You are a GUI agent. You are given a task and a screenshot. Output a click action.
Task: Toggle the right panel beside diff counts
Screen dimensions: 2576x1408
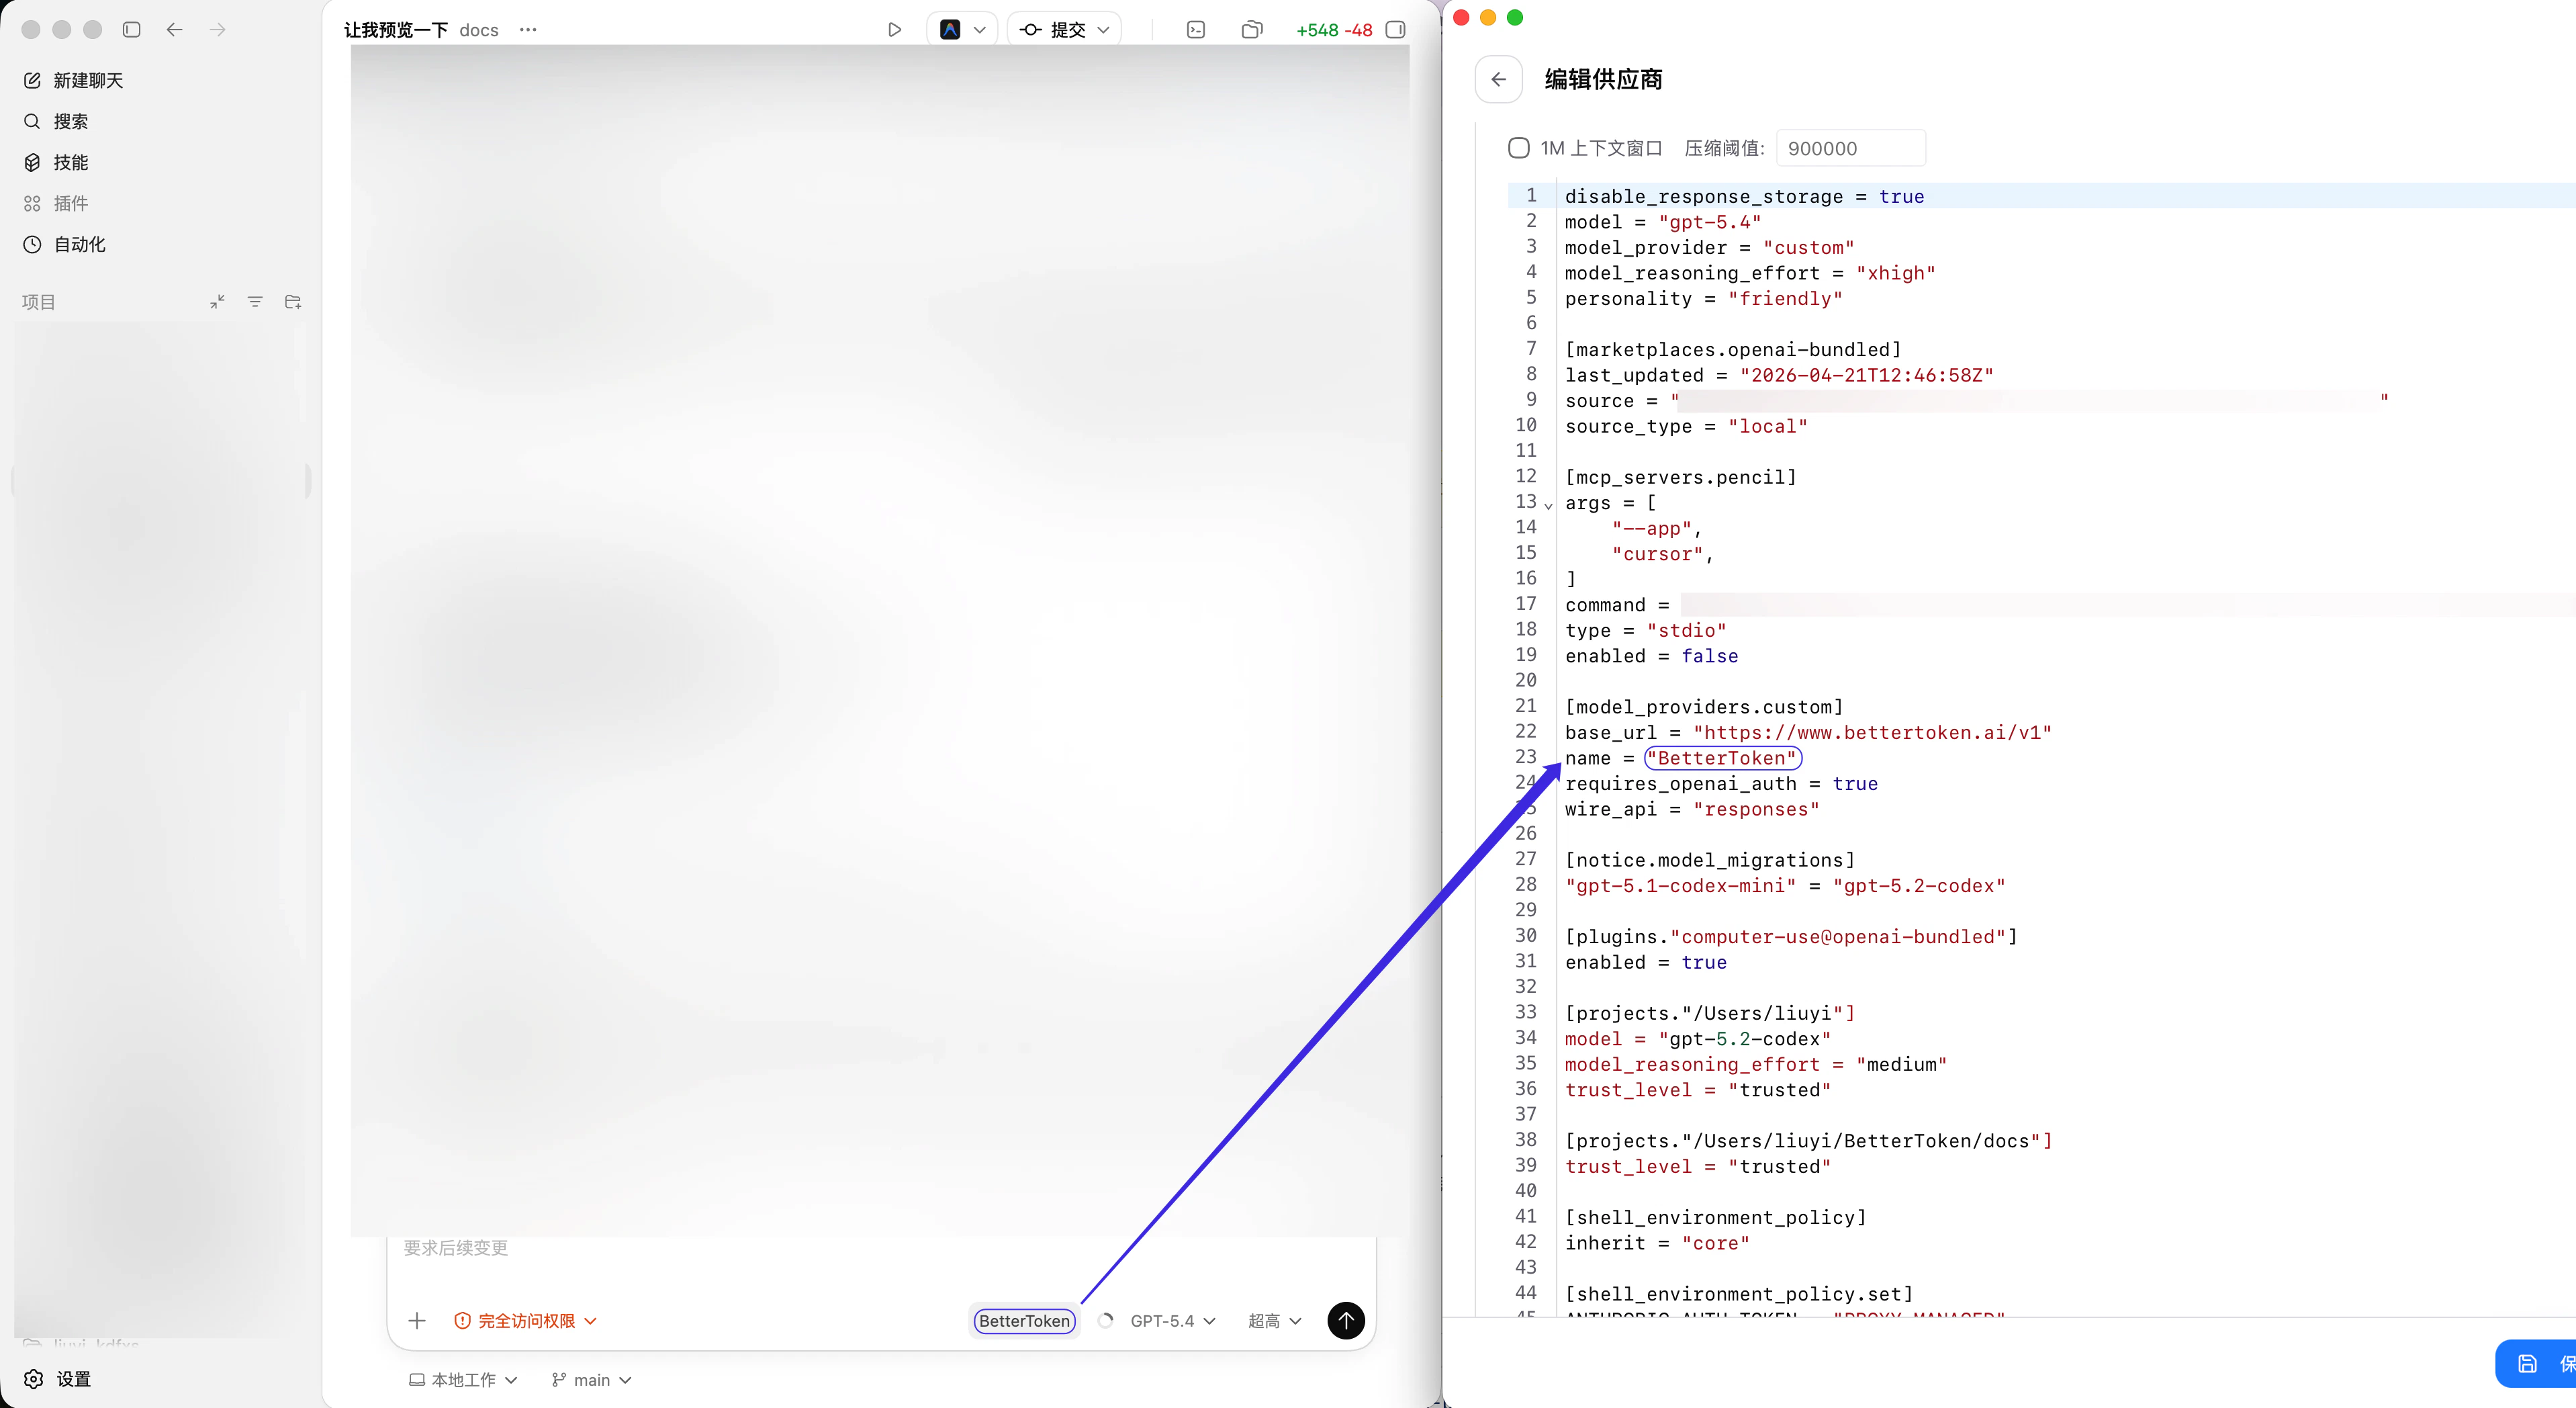click(x=1396, y=30)
